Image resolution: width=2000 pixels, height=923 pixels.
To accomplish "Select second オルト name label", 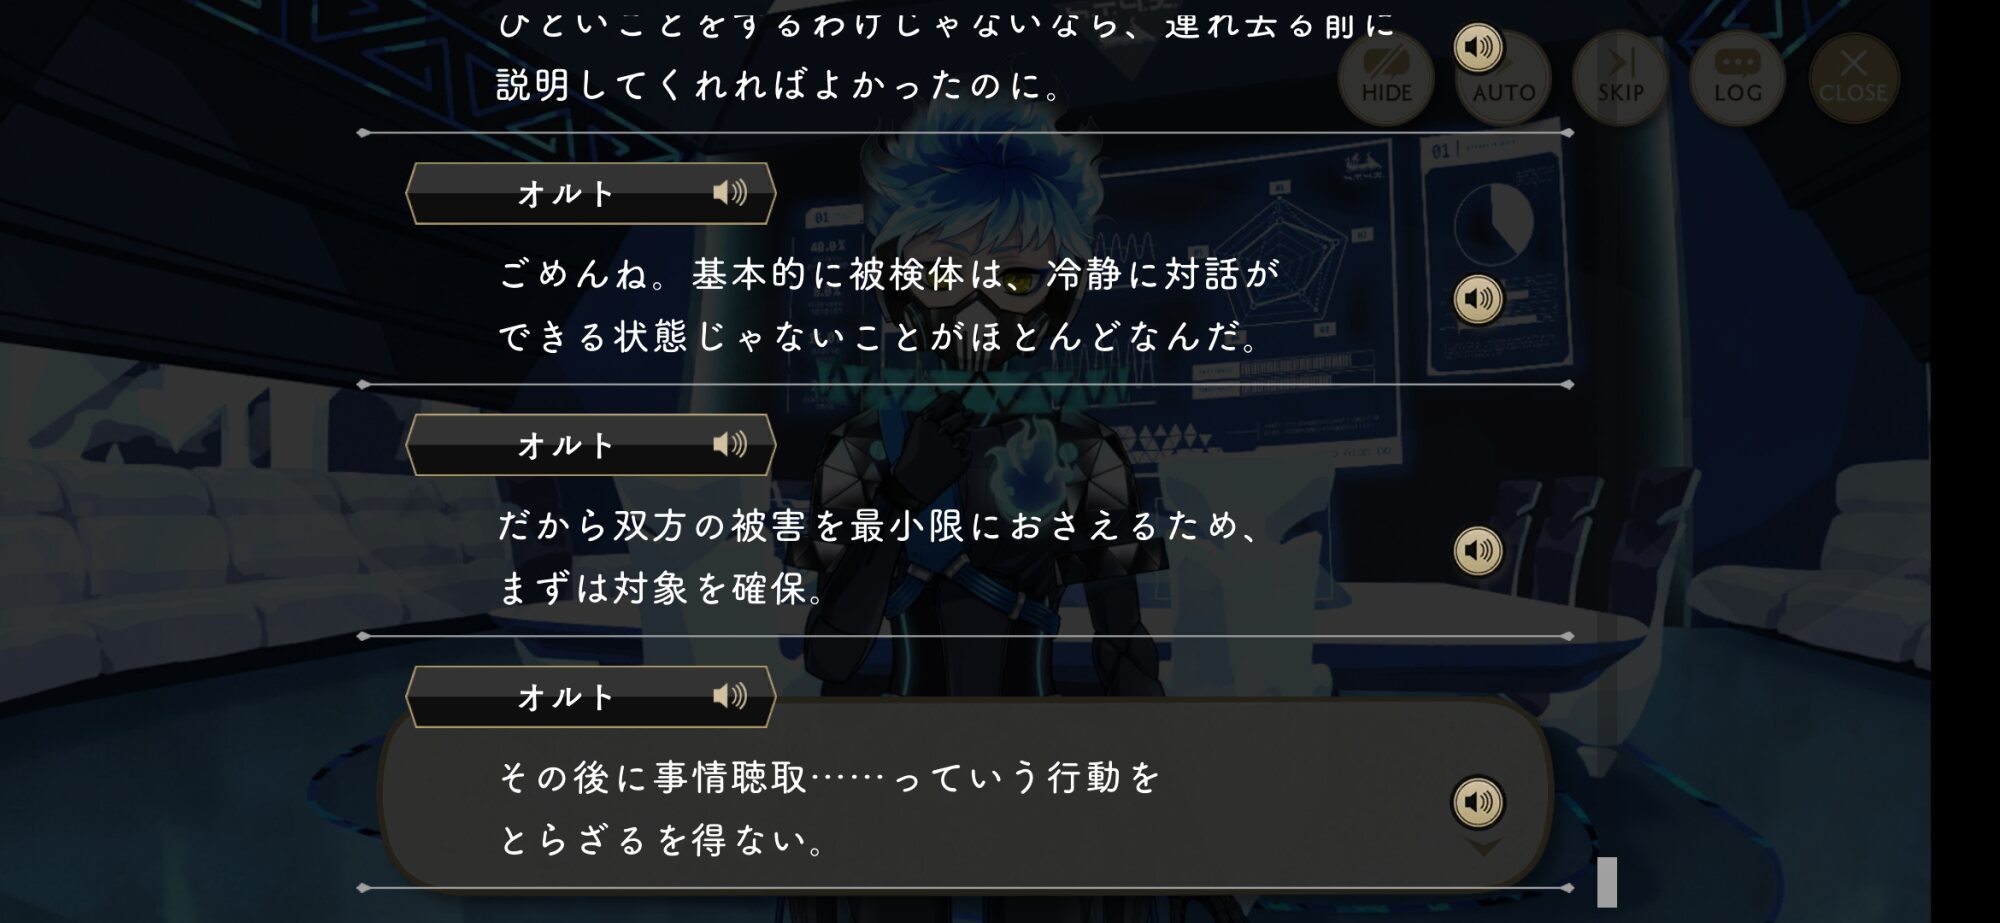I will pyautogui.click(x=566, y=445).
